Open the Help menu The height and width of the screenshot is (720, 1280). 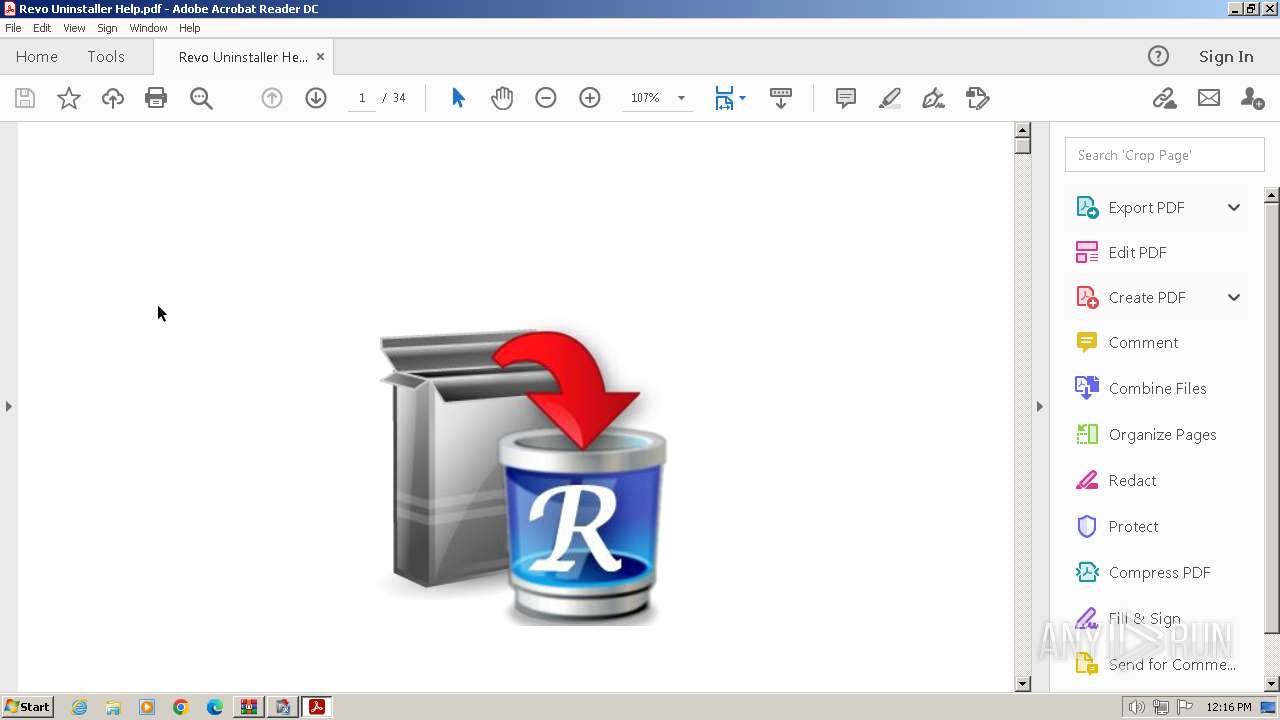(189, 28)
